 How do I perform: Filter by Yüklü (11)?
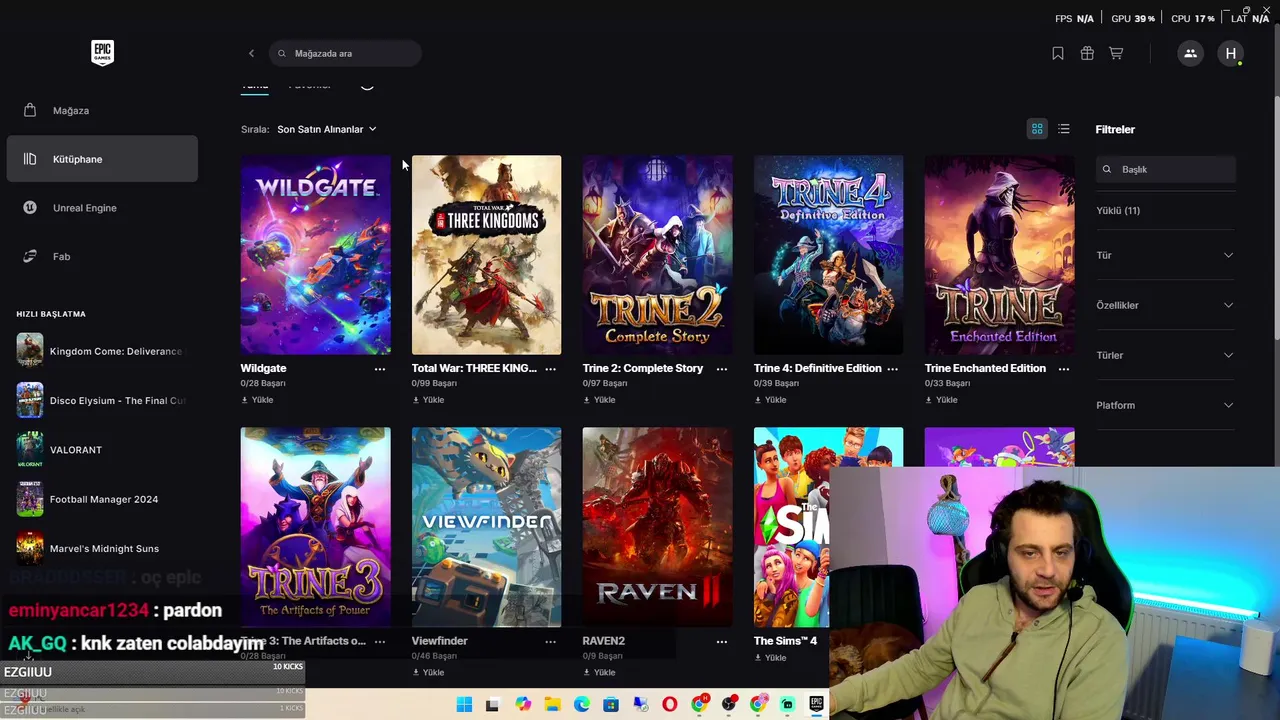(x=1118, y=210)
